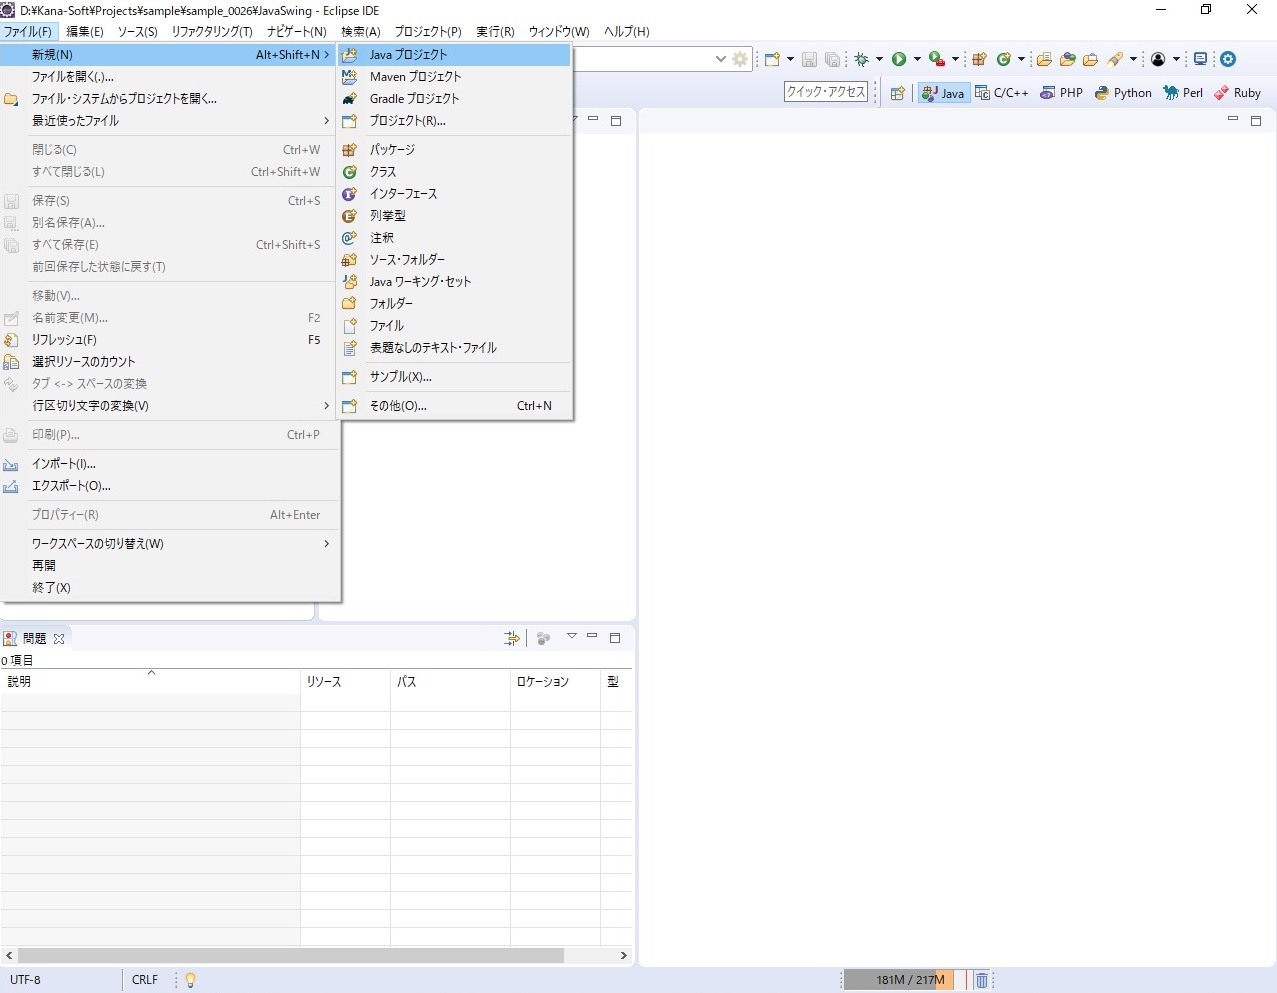Open the ヘルプ(H) menu
The image size is (1277, 993).
tap(627, 32)
